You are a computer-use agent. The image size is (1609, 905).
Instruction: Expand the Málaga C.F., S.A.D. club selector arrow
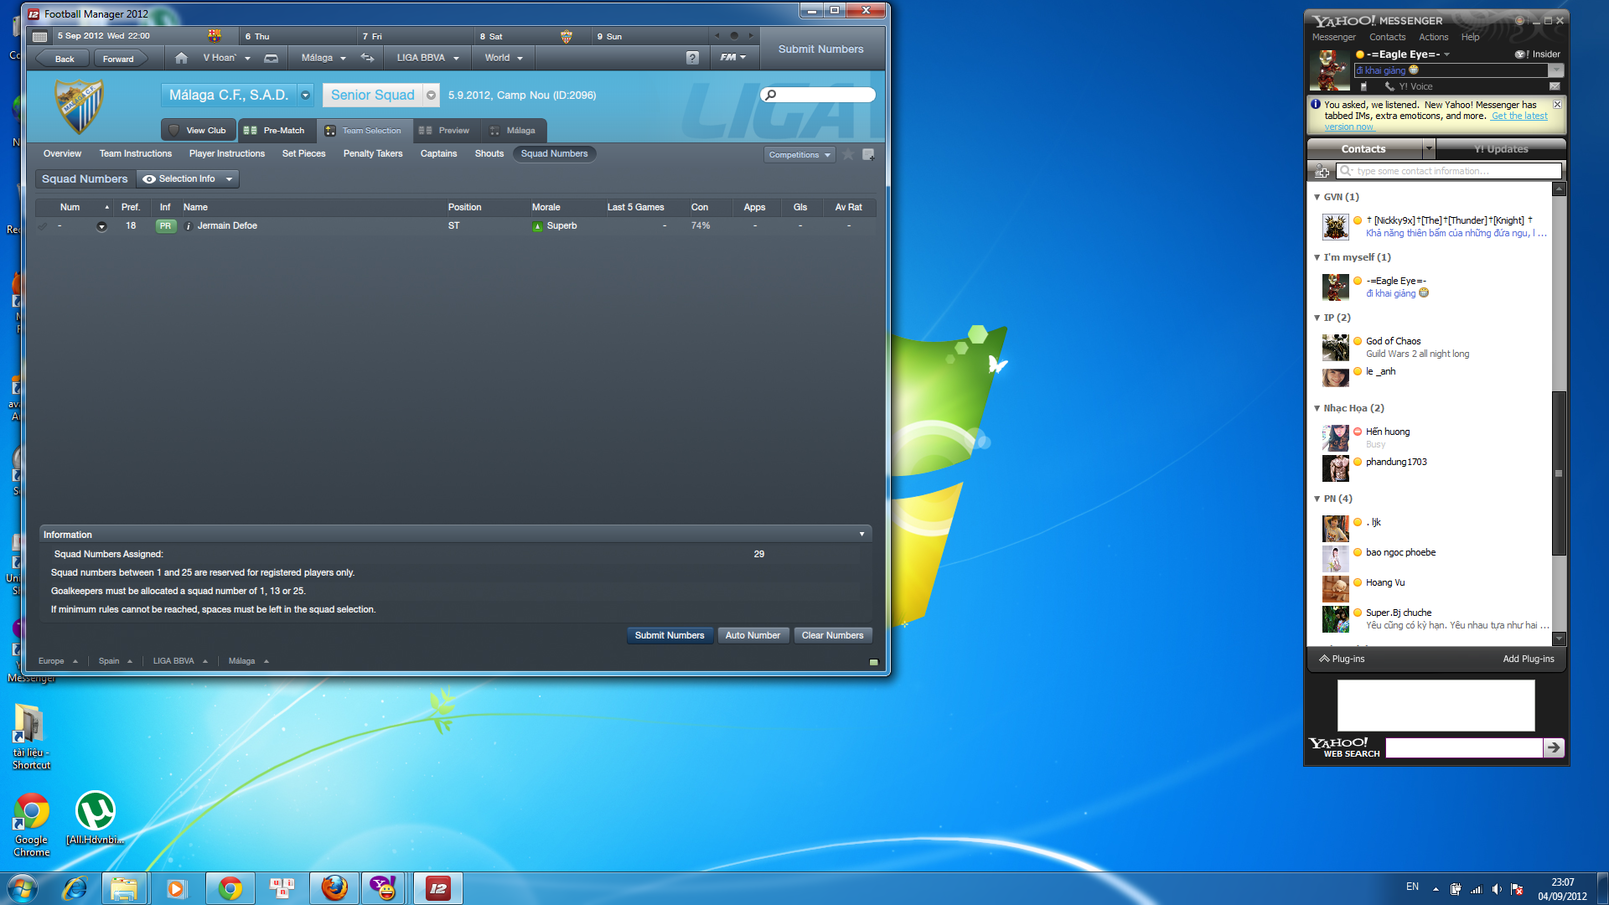[x=305, y=96]
